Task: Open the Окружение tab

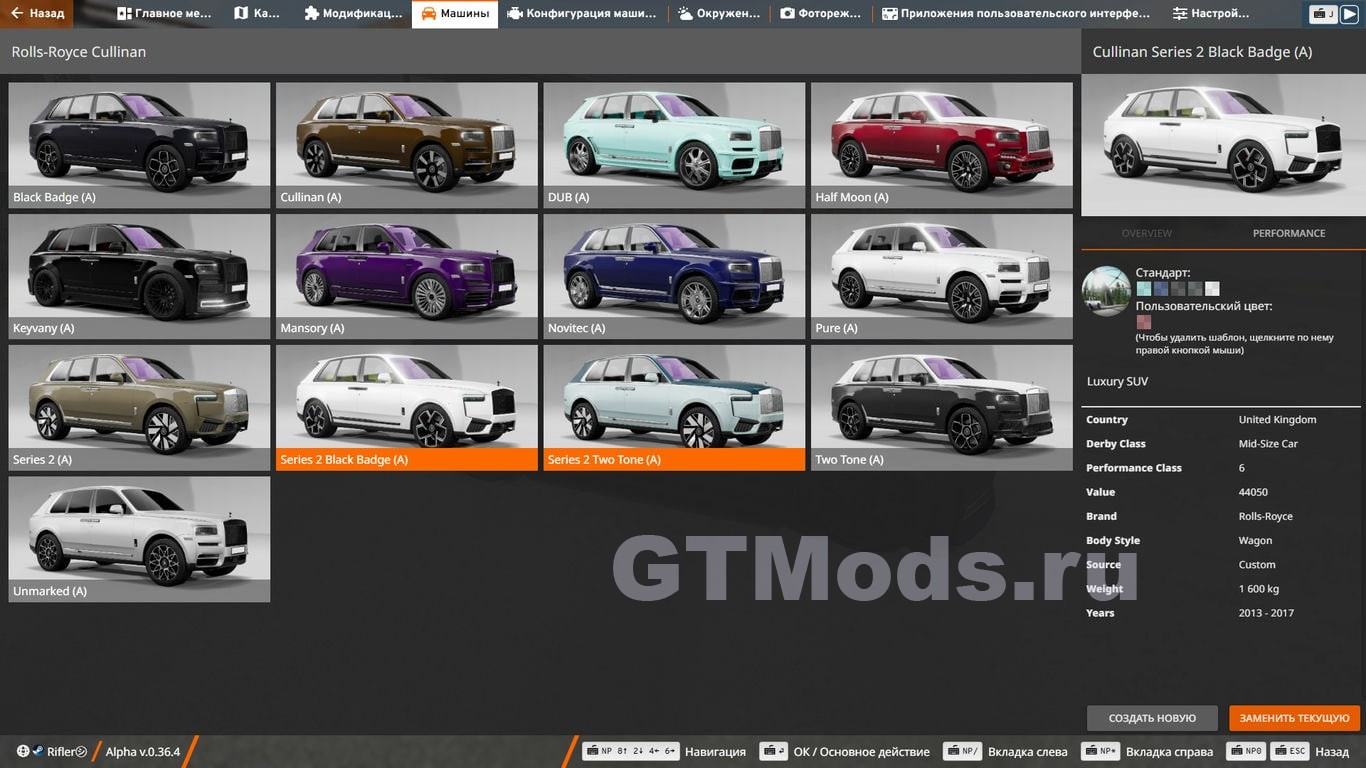Action: coord(719,14)
